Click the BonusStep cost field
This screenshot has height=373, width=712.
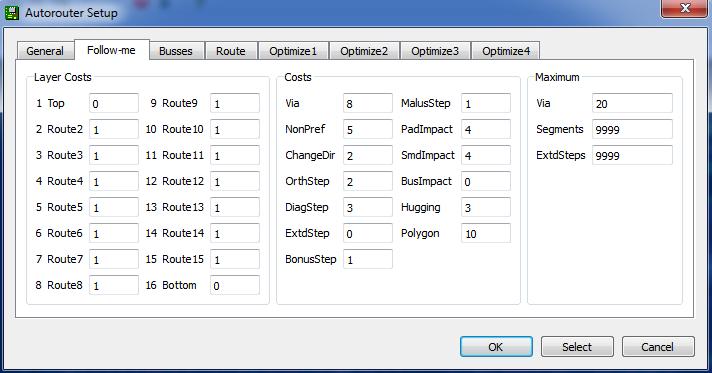pos(368,259)
